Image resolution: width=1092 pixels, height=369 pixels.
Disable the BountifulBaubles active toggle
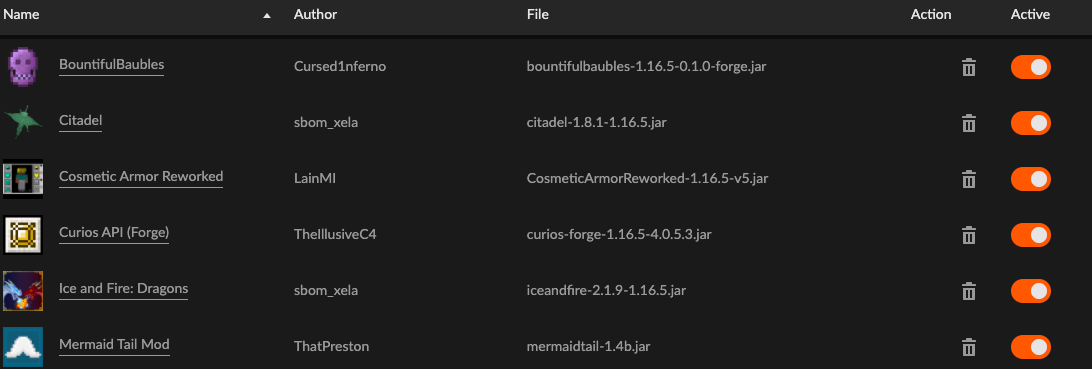1031,67
